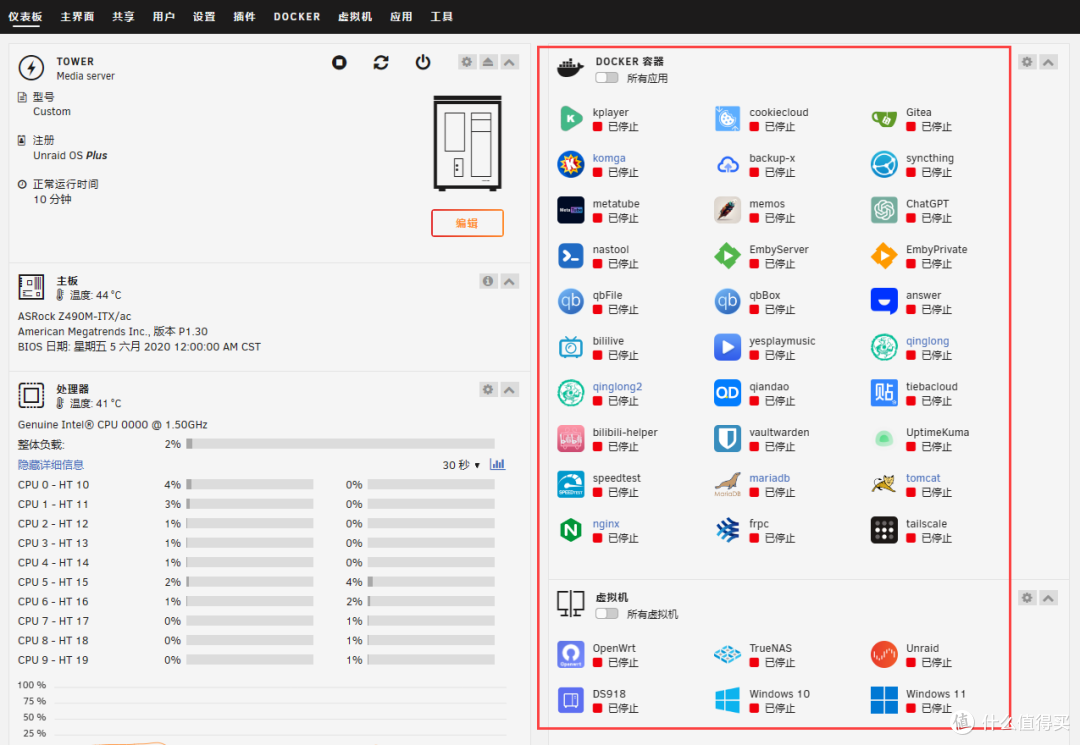
Task: Click the EmbyPrivate orange icon
Action: [x=884, y=256]
